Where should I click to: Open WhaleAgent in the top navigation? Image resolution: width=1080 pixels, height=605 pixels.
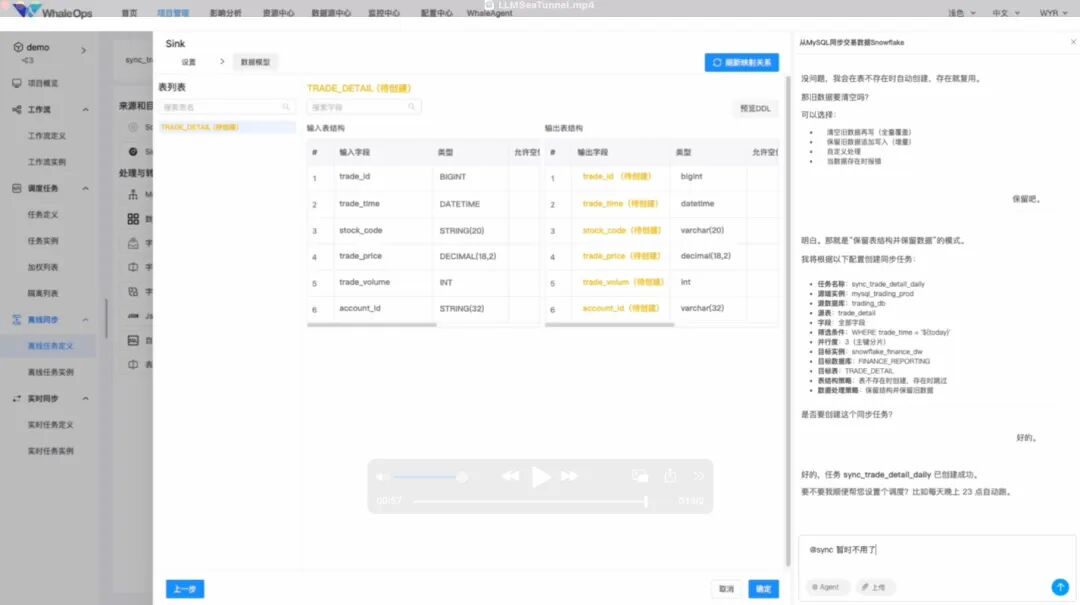pyautogui.click(x=489, y=13)
